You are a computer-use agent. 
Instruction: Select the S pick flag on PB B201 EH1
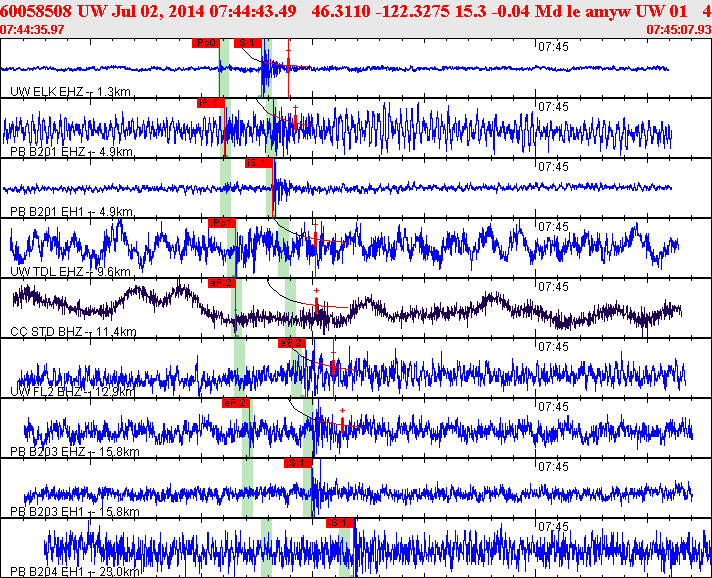pyautogui.click(x=258, y=163)
